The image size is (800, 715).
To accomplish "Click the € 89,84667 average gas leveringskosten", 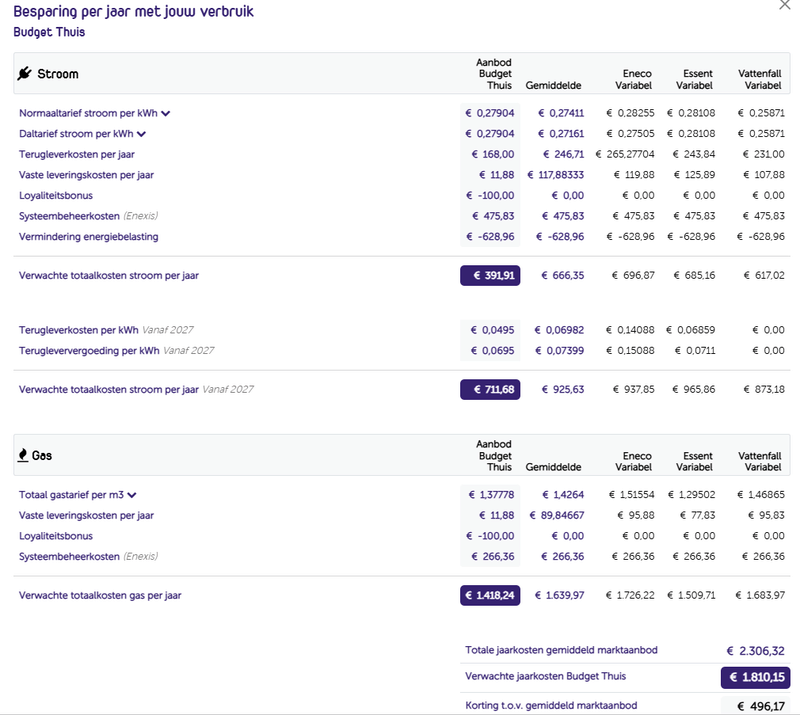I will [557, 515].
